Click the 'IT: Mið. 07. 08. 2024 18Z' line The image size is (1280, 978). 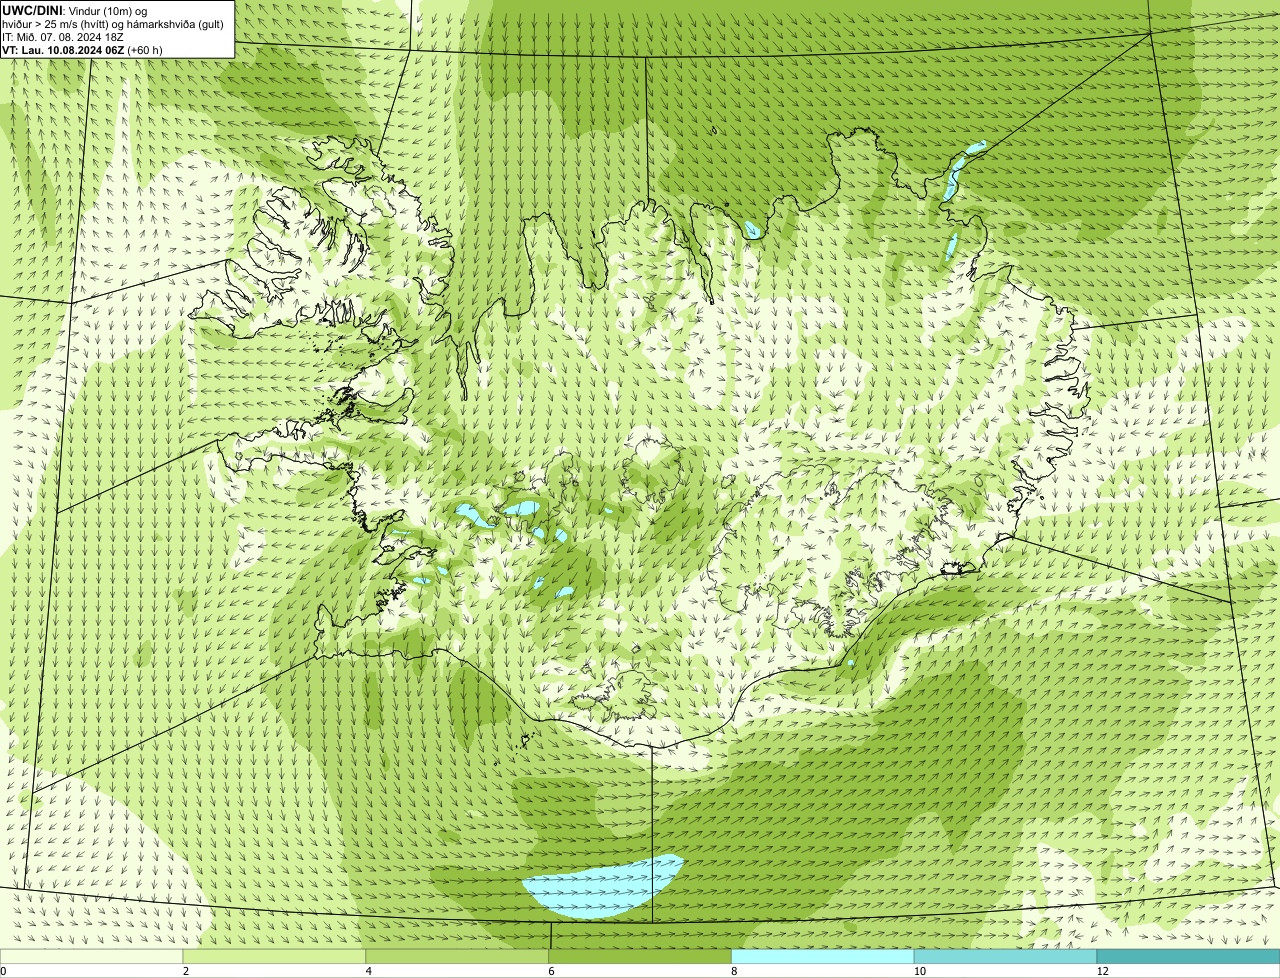click(63, 36)
